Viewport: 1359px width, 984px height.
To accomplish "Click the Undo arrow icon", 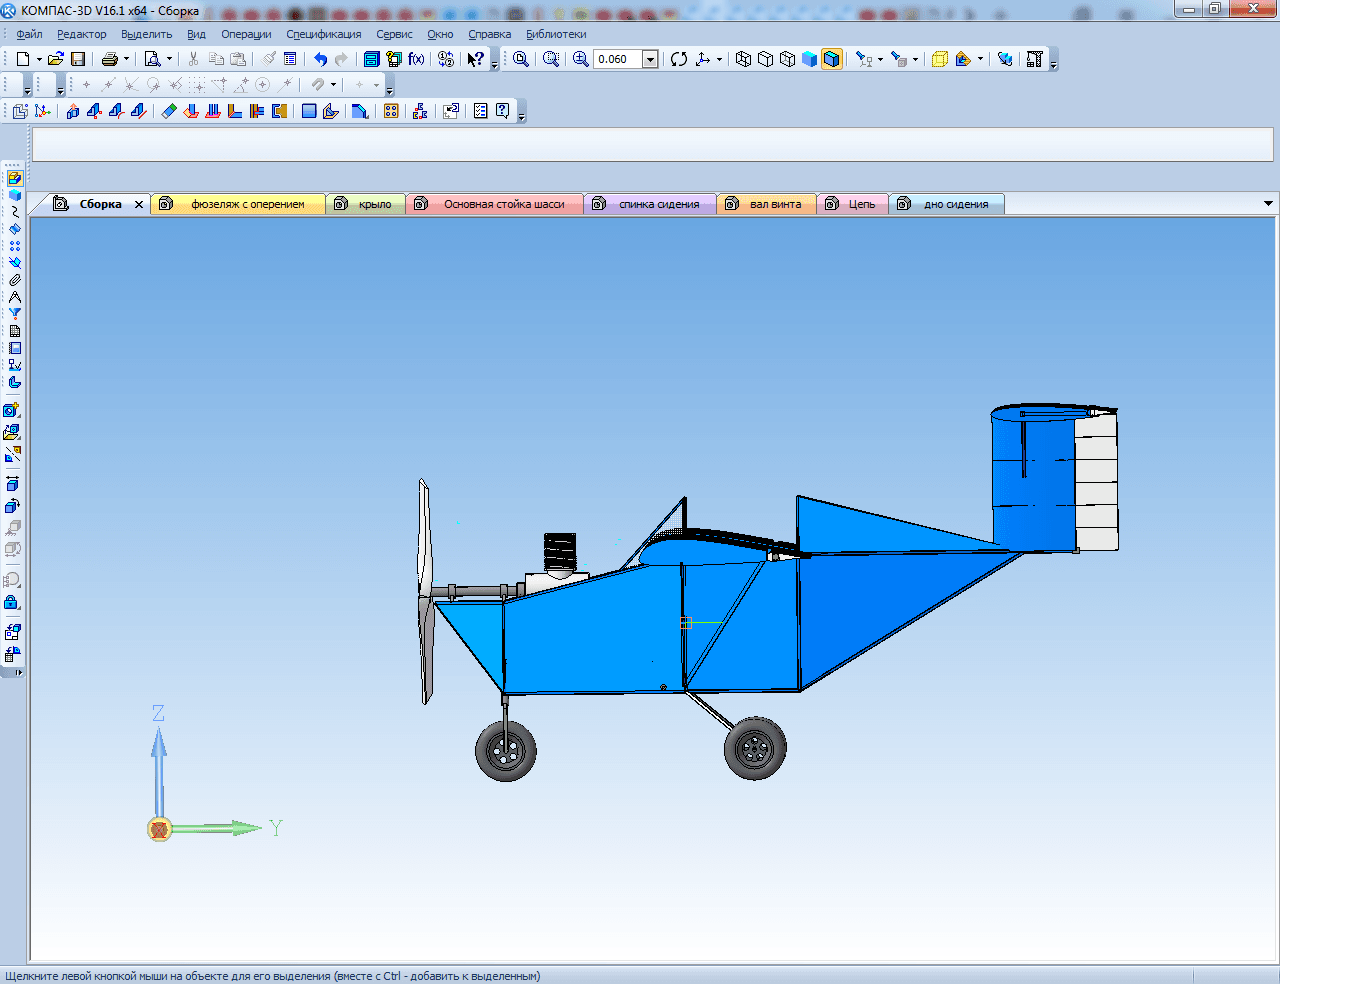I will pyautogui.click(x=320, y=59).
